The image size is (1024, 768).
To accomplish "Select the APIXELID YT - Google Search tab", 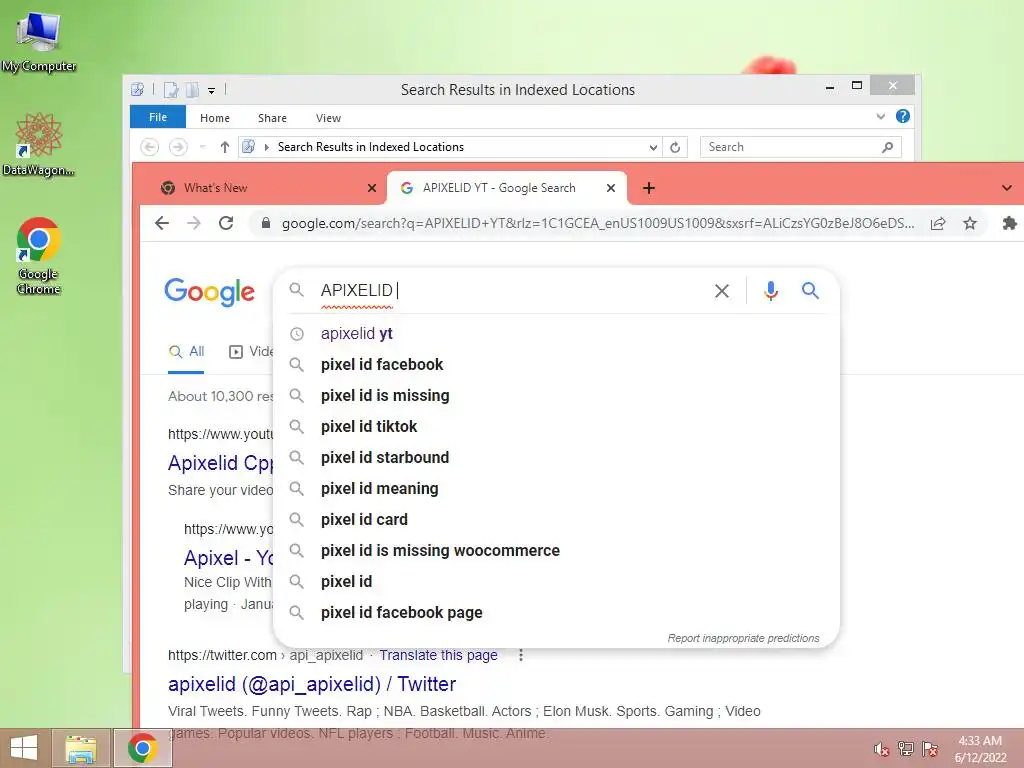I will pos(499,188).
